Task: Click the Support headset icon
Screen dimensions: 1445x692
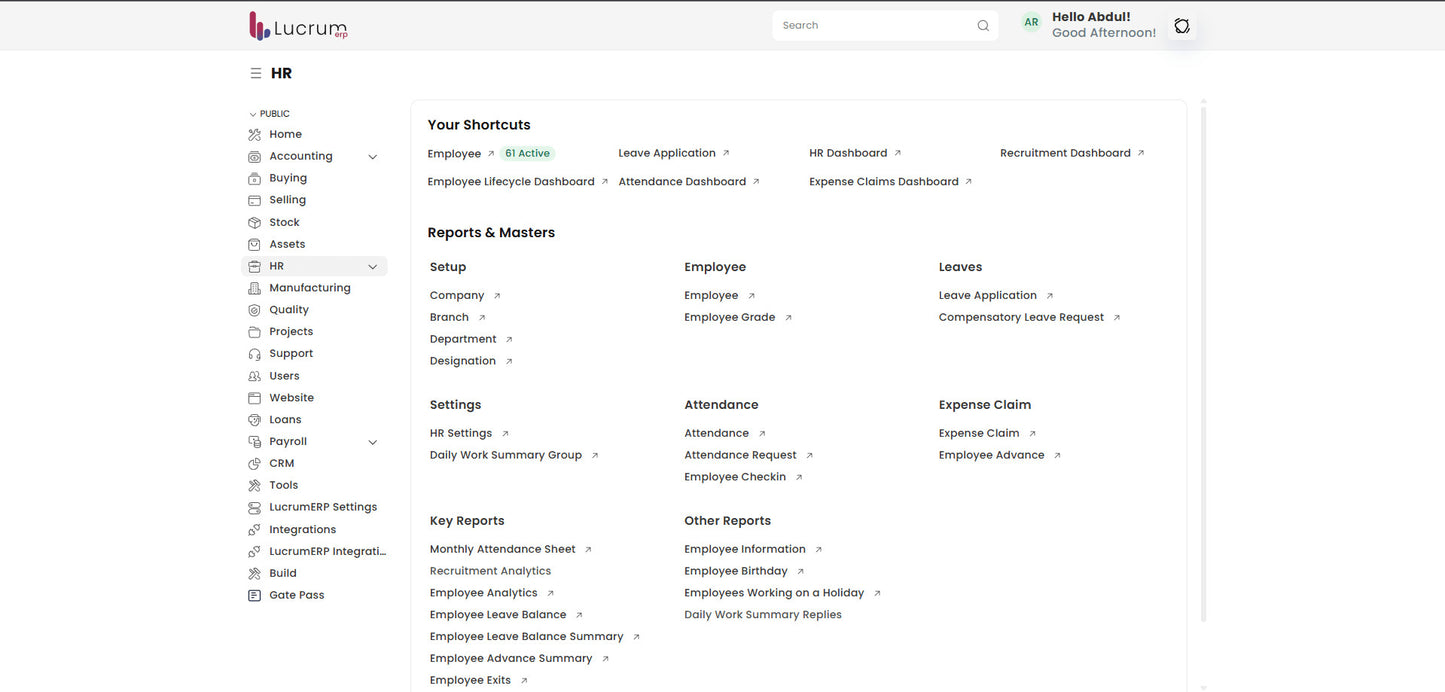Action: click(253, 353)
